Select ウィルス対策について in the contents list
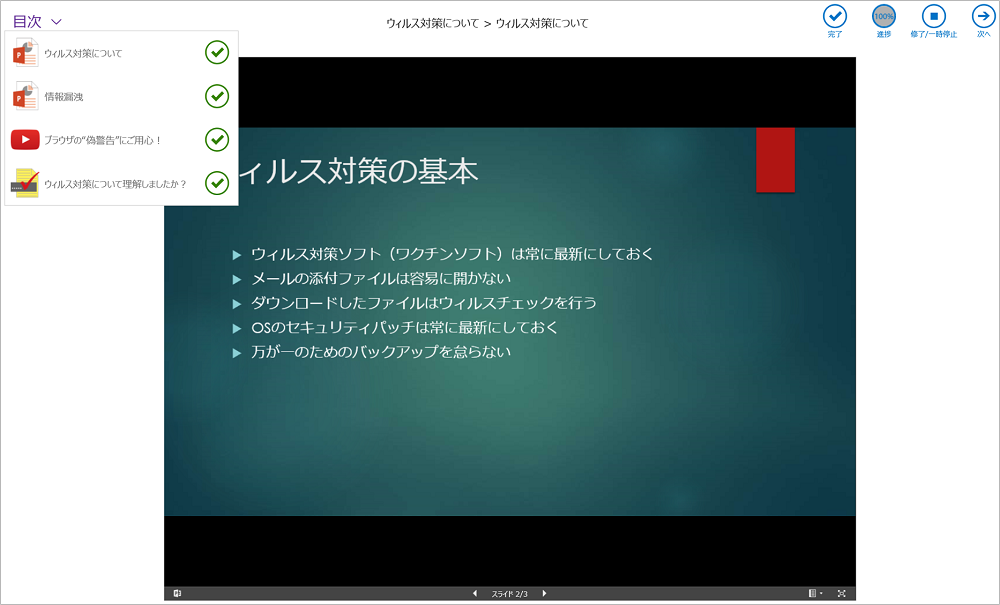Viewport: 1000px width, 605px height. click(x=83, y=53)
